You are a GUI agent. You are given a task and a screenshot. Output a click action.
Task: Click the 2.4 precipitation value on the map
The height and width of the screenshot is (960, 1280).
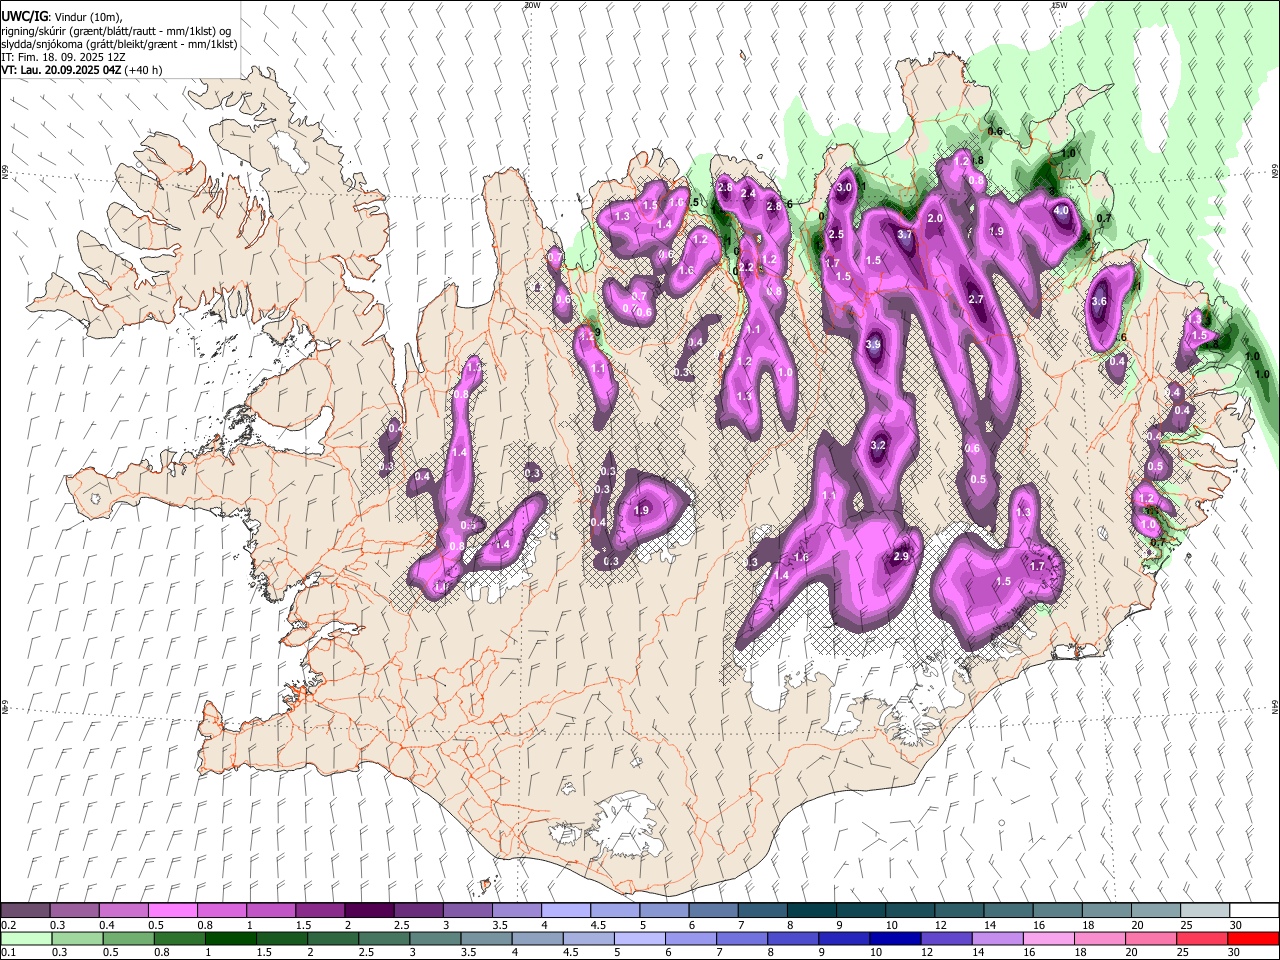click(747, 193)
